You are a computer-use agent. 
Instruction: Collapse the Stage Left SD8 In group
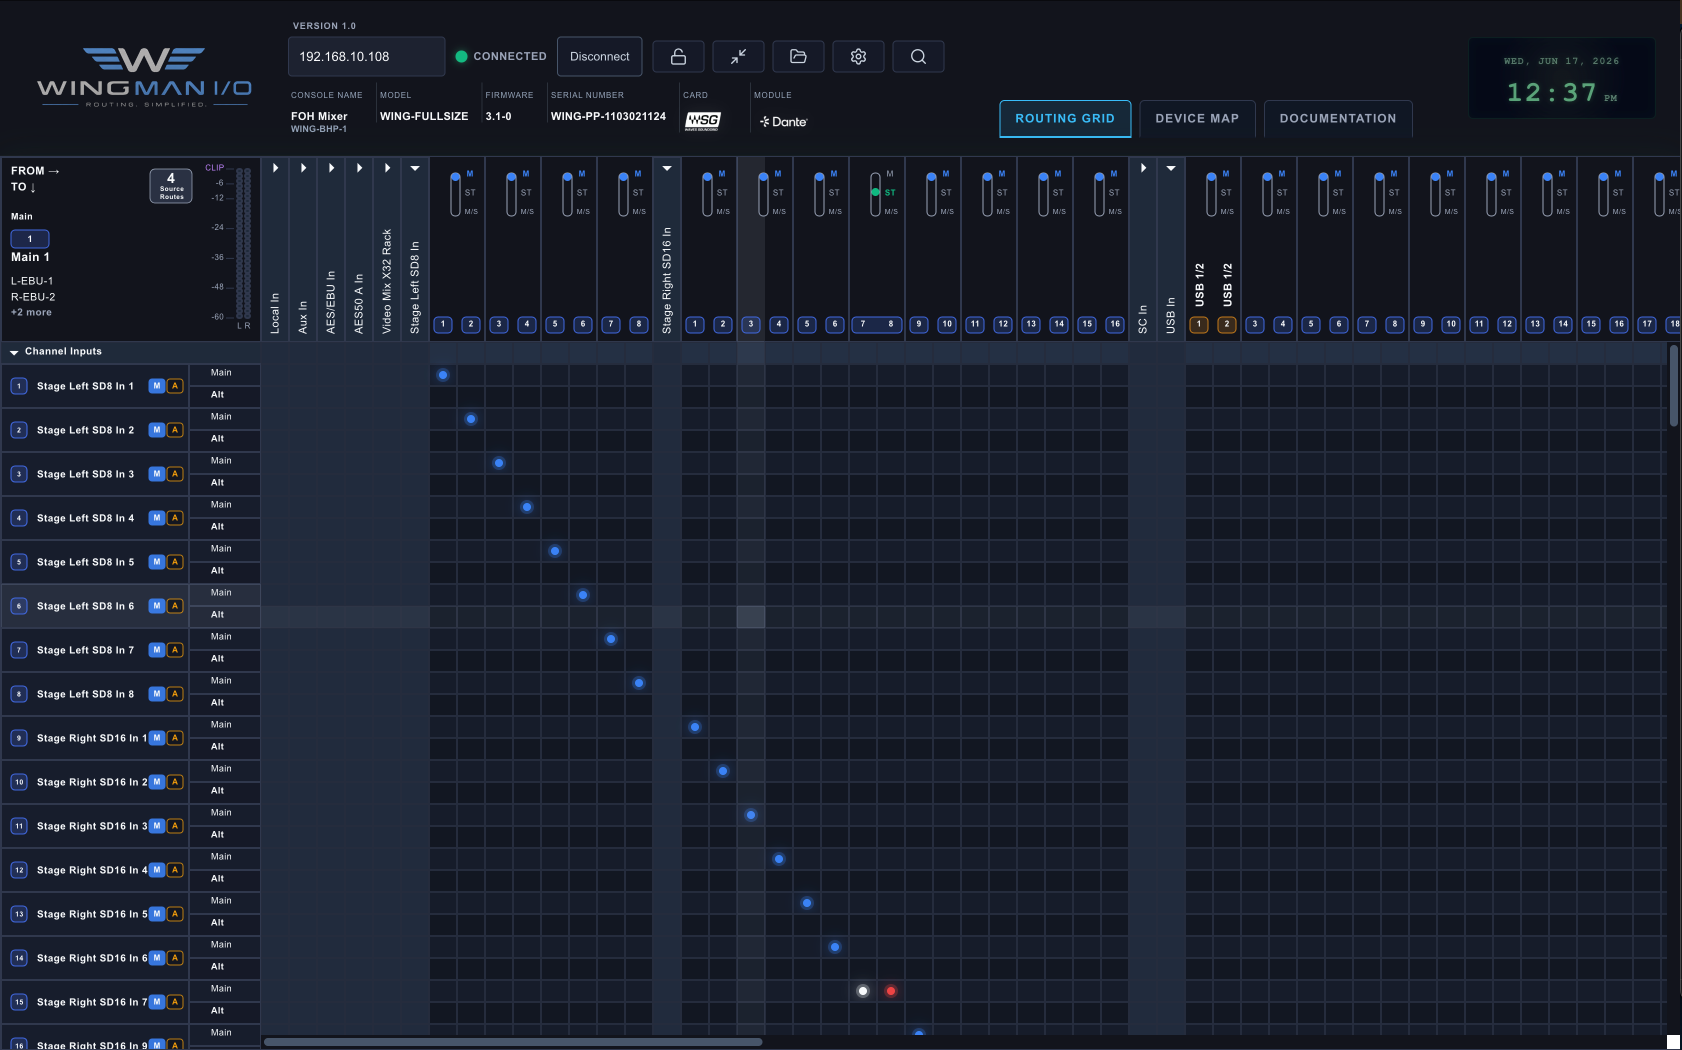click(x=415, y=168)
